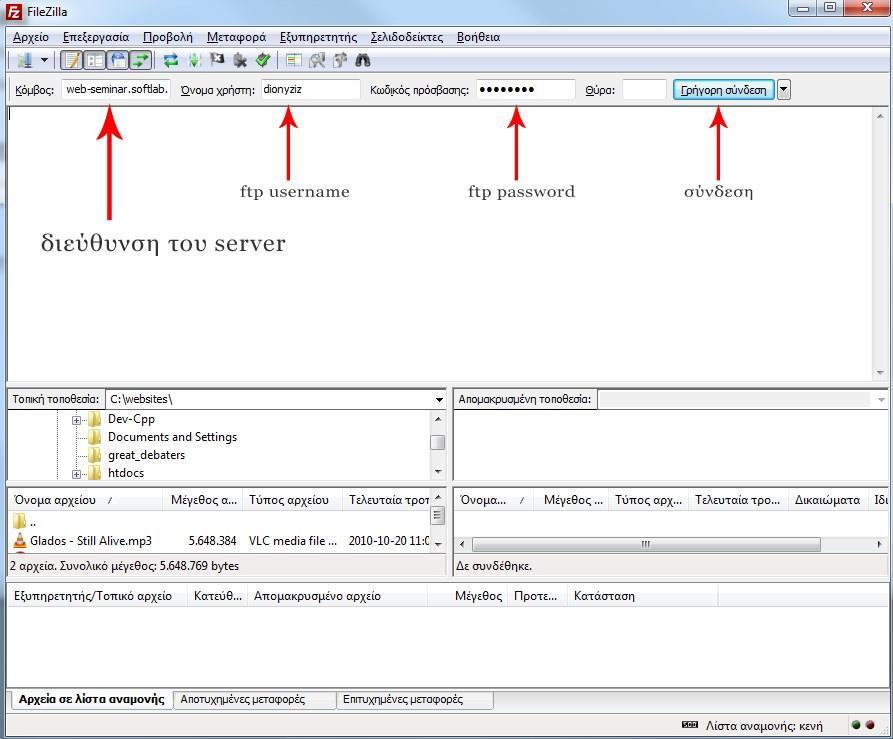
Task: Open the remote location path dropdown
Action: (x=881, y=400)
